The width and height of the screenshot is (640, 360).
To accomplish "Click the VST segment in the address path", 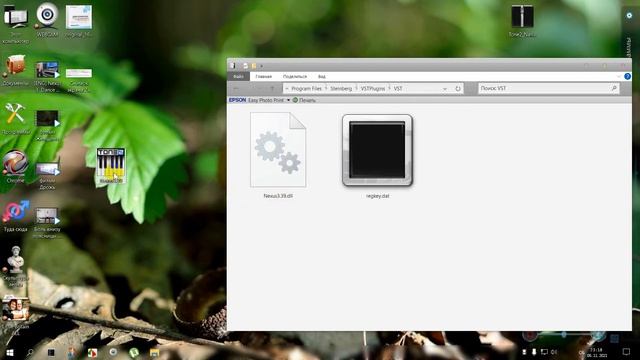I will 398,89.
